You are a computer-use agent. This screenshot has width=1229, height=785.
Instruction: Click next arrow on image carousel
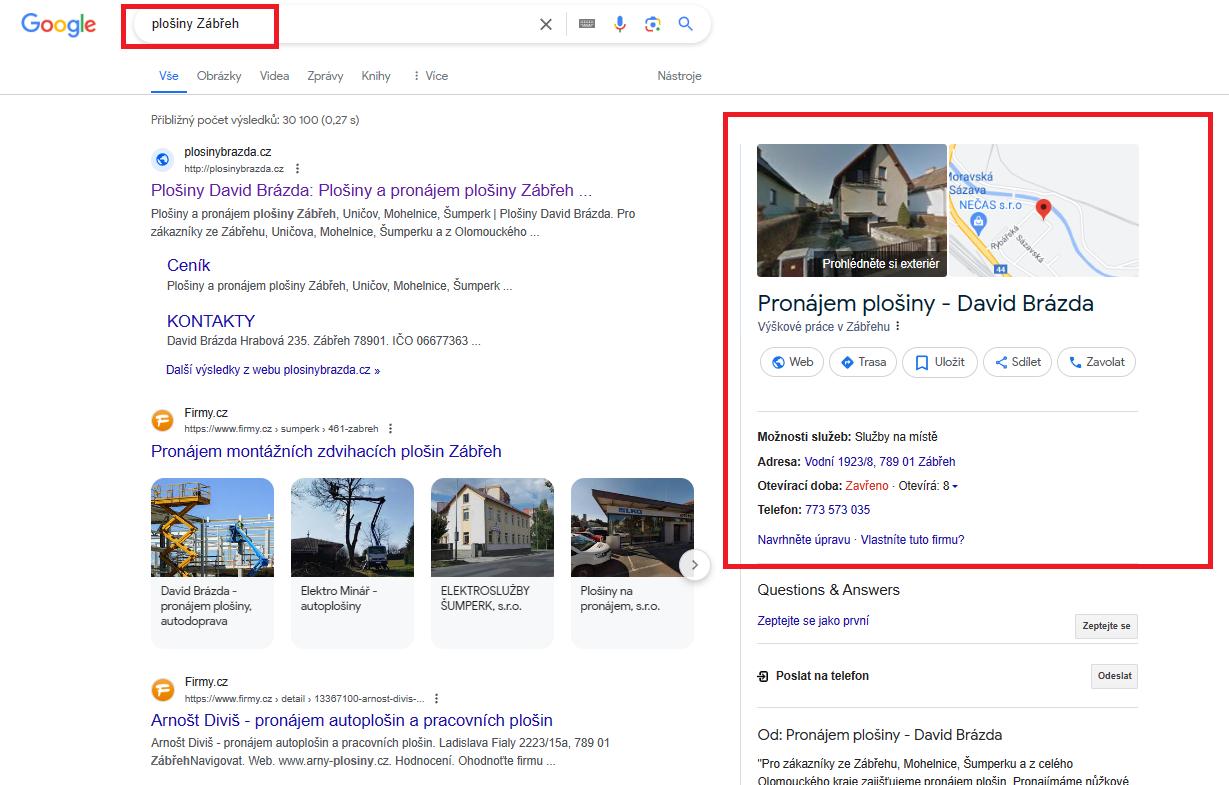[695, 565]
